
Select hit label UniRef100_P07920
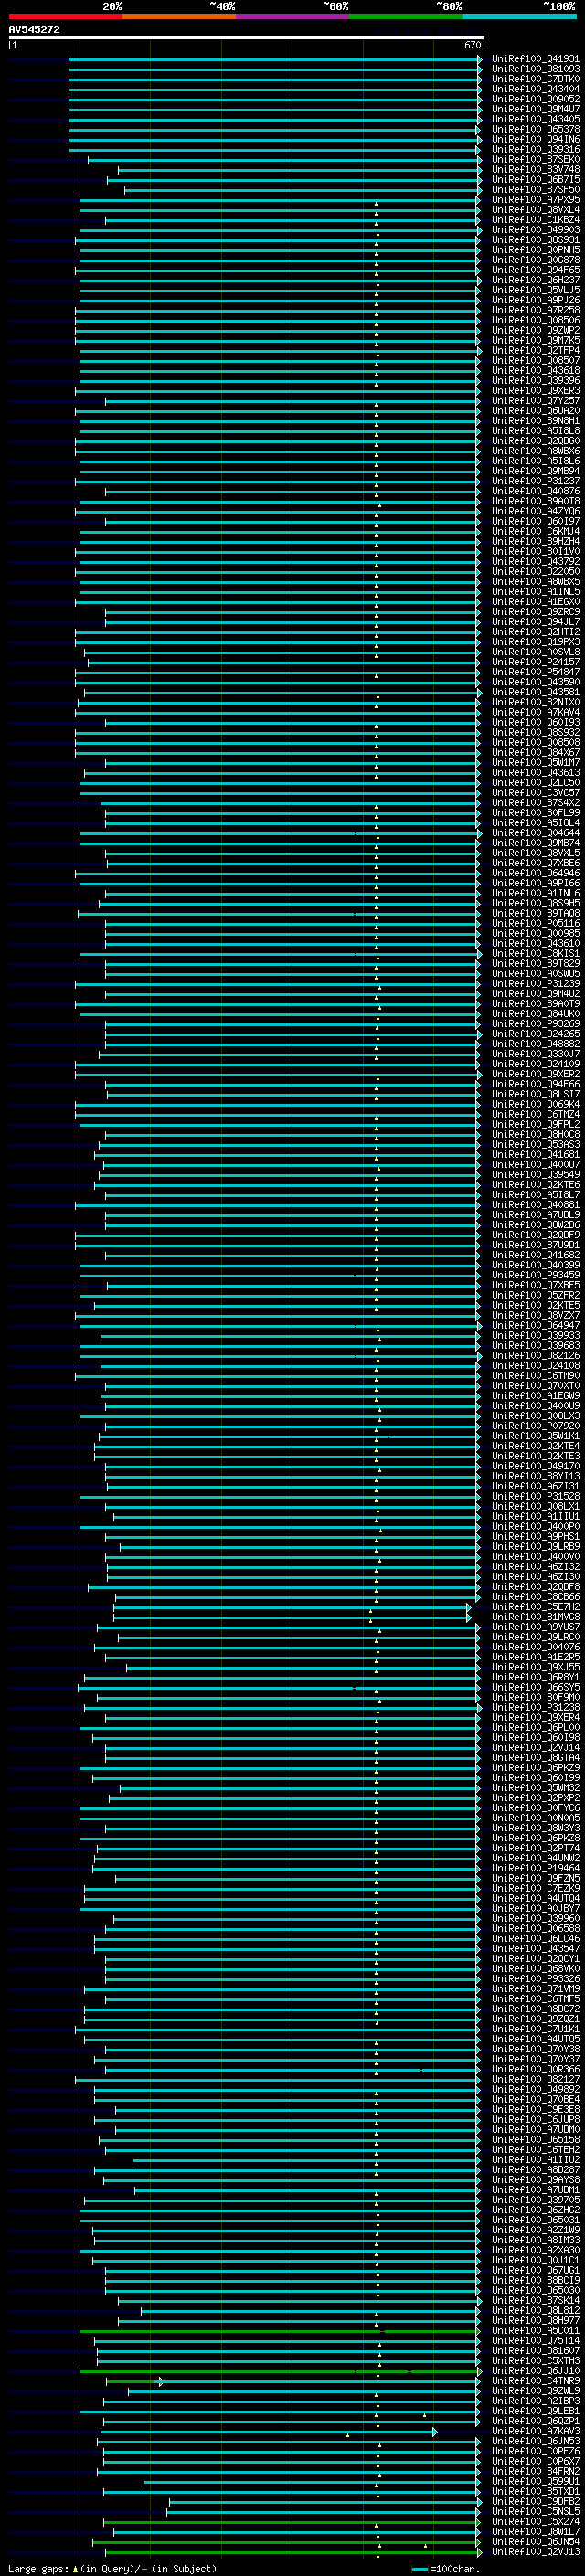(x=535, y=1426)
